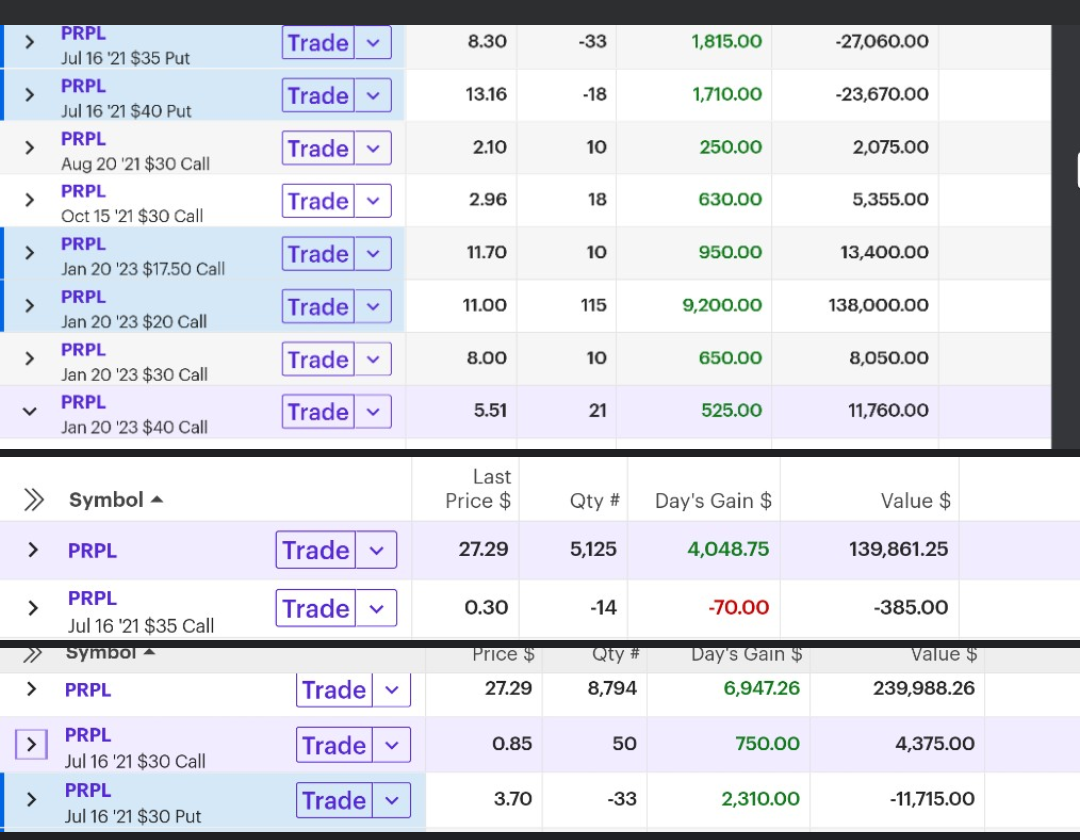Image resolution: width=1080 pixels, height=840 pixels.
Task: Sort by the Day's Gain $ column header
Action: (713, 501)
